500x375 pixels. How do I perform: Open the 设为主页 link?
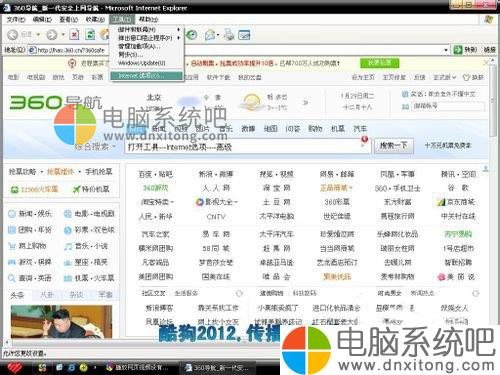[x=363, y=77]
